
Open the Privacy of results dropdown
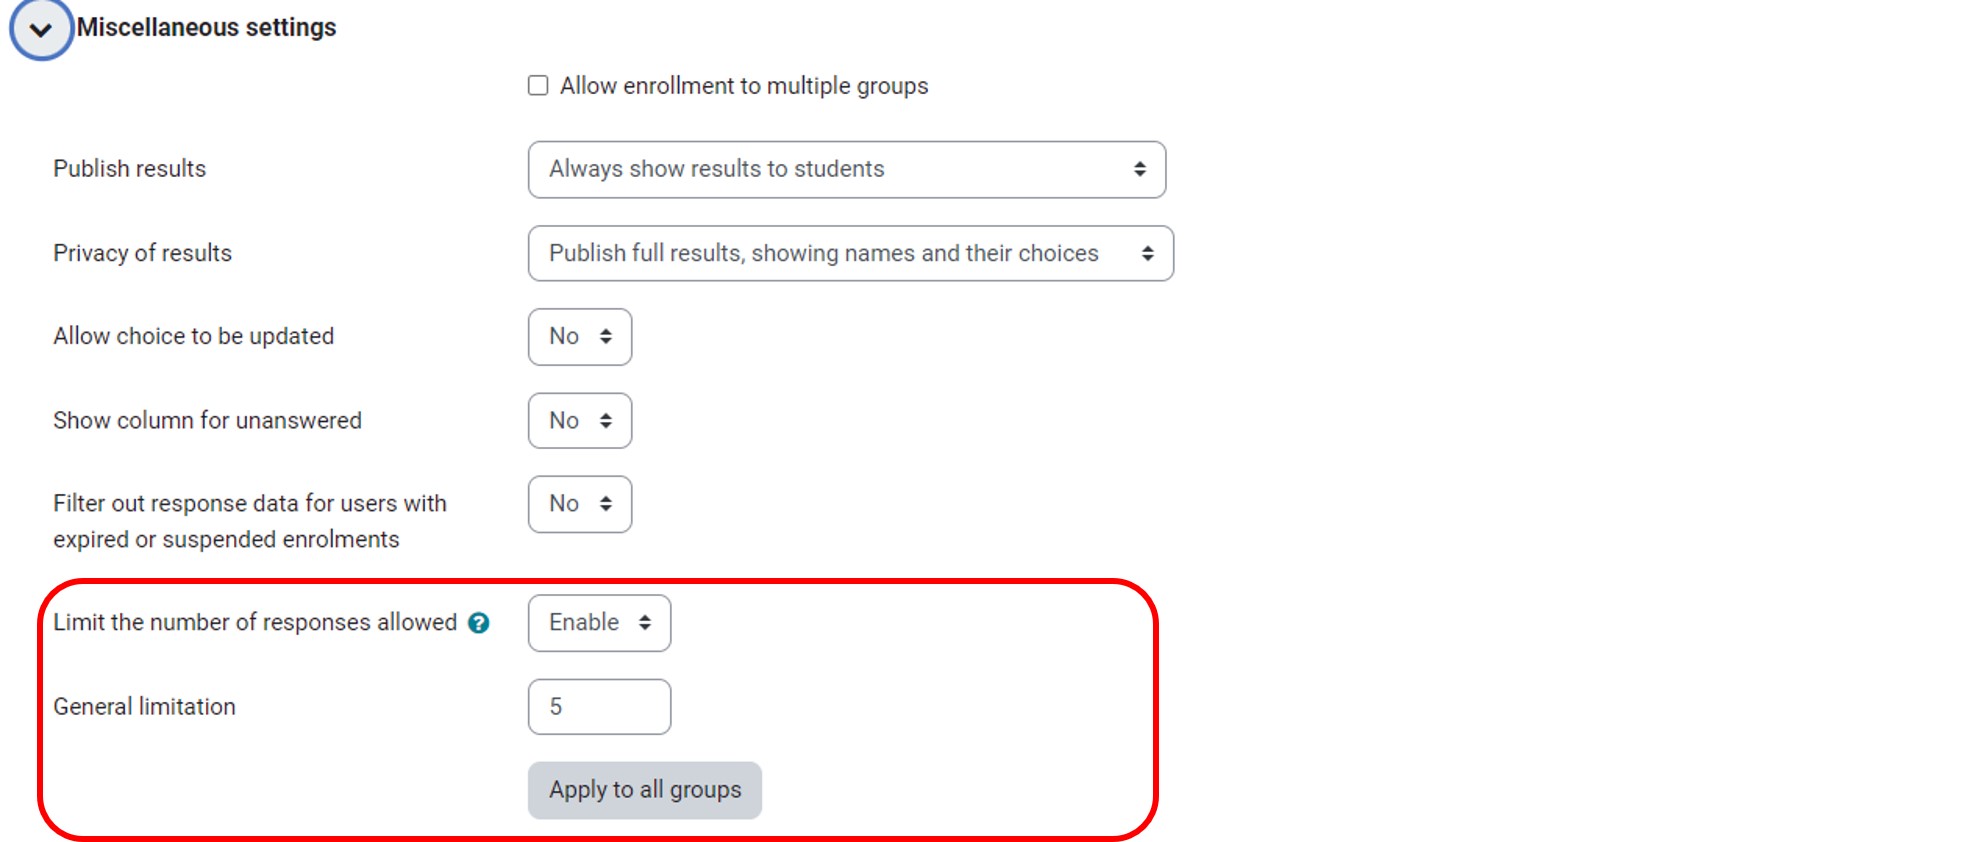click(x=850, y=253)
